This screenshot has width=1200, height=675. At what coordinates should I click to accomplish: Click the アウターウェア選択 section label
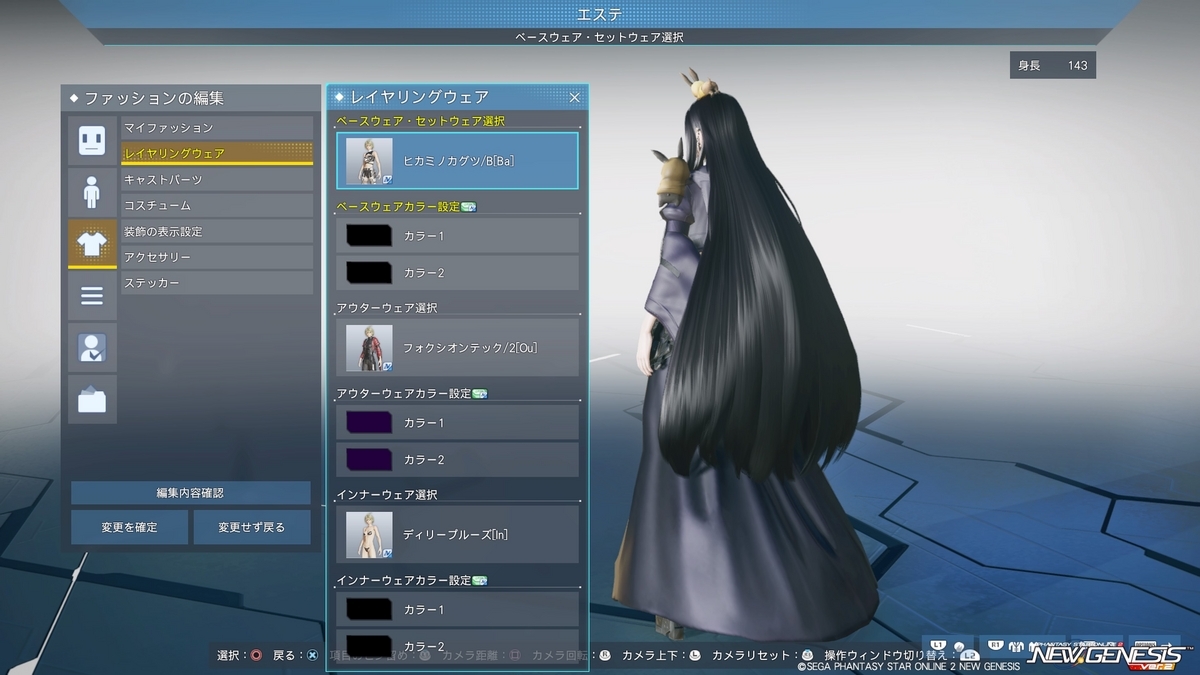click(x=387, y=308)
